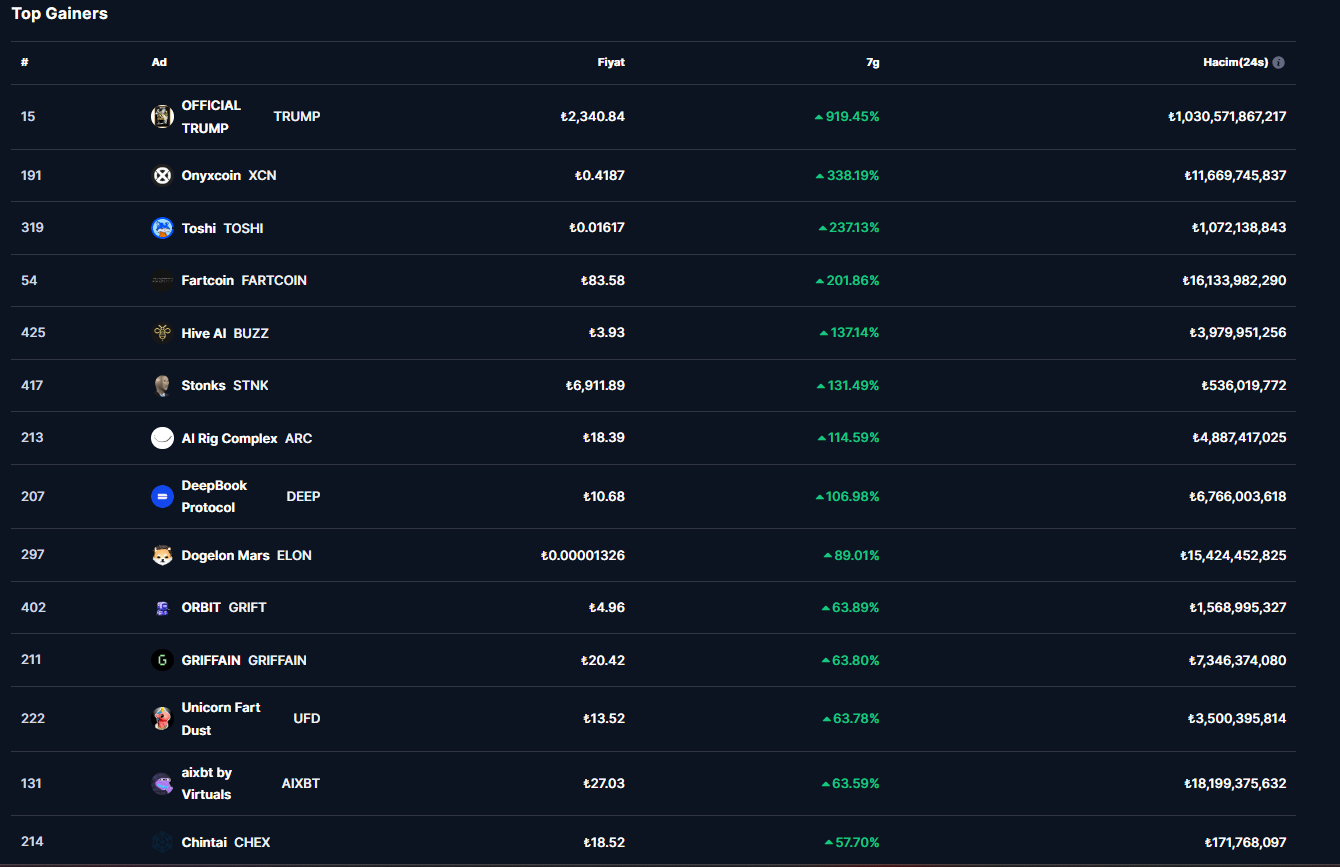Click the AI Rig Complex logo
The width and height of the screenshot is (1340, 867).
(x=162, y=438)
